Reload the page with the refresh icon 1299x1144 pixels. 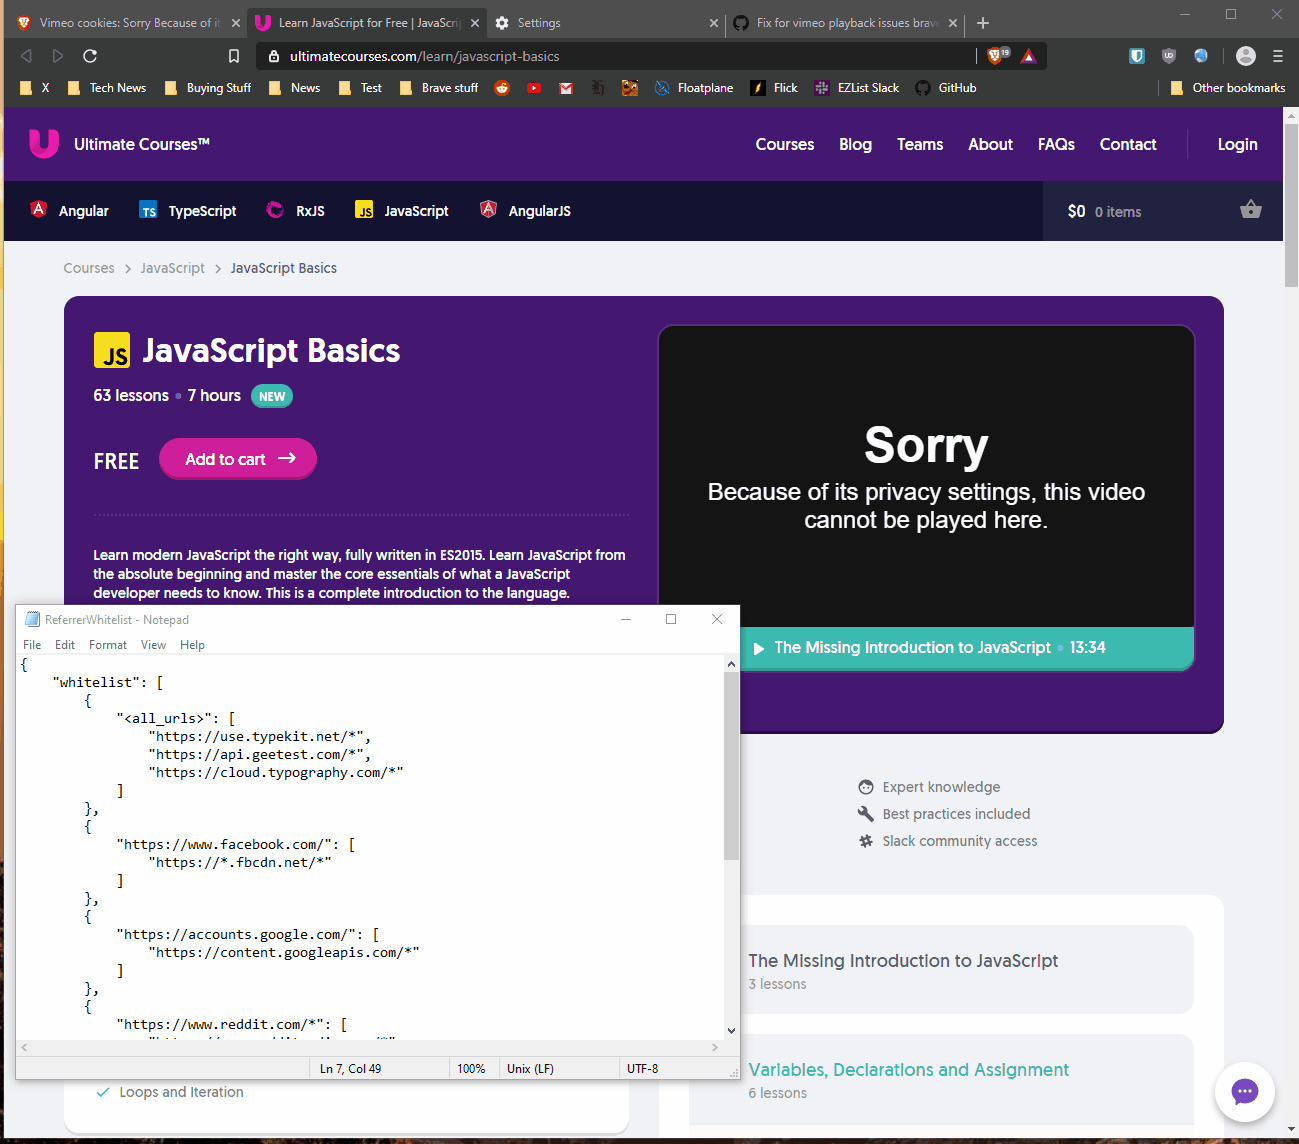coord(90,56)
